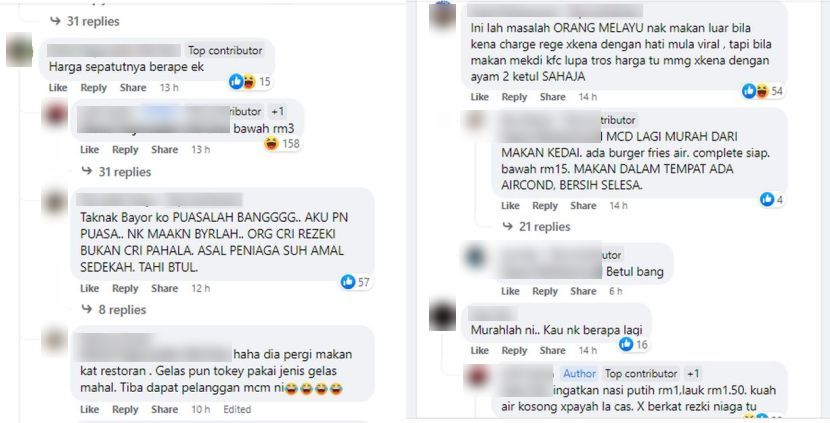The image size is (830, 423).
Task: Share the 'Murahlah ni.. Kau nk berapa lagi' comment
Action: (x=552, y=350)
